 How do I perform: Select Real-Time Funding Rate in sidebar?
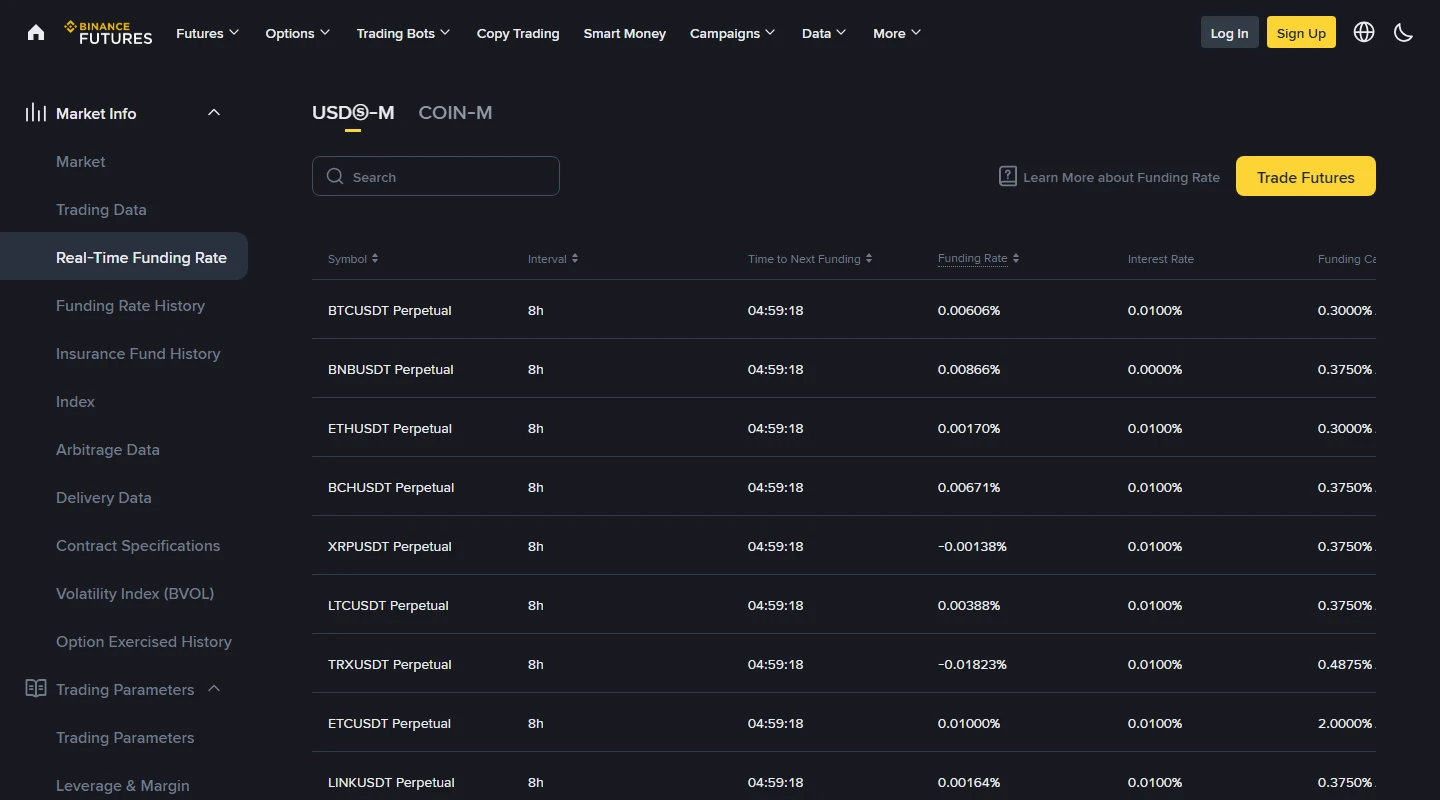(x=124, y=257)
